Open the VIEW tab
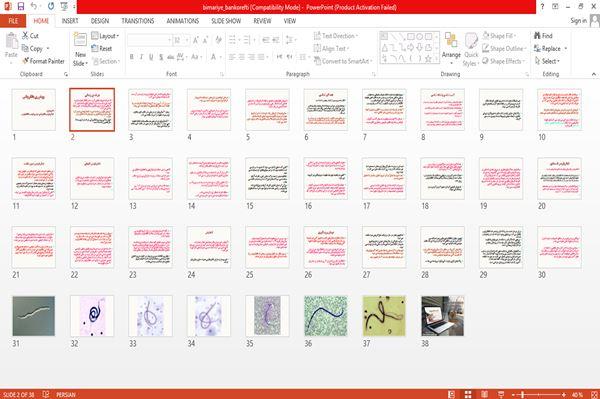 point(290,21)
